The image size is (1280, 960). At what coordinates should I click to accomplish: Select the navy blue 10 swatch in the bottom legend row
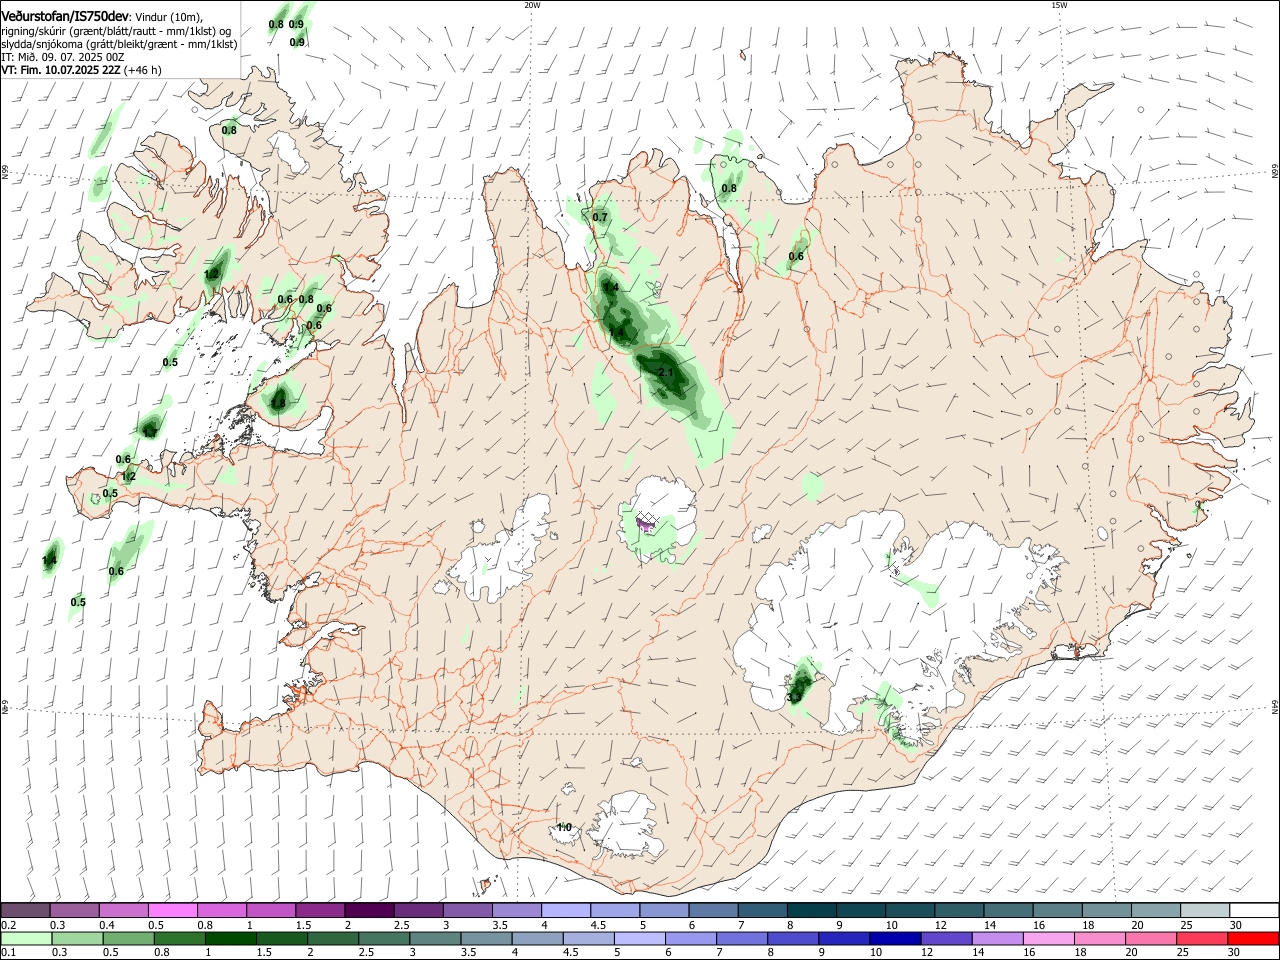pos(893,938)
